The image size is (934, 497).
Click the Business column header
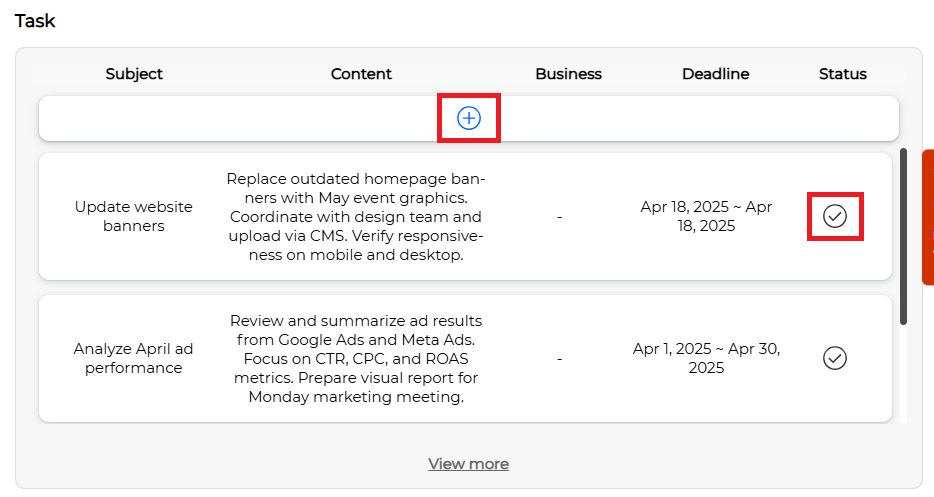point(568,74)
